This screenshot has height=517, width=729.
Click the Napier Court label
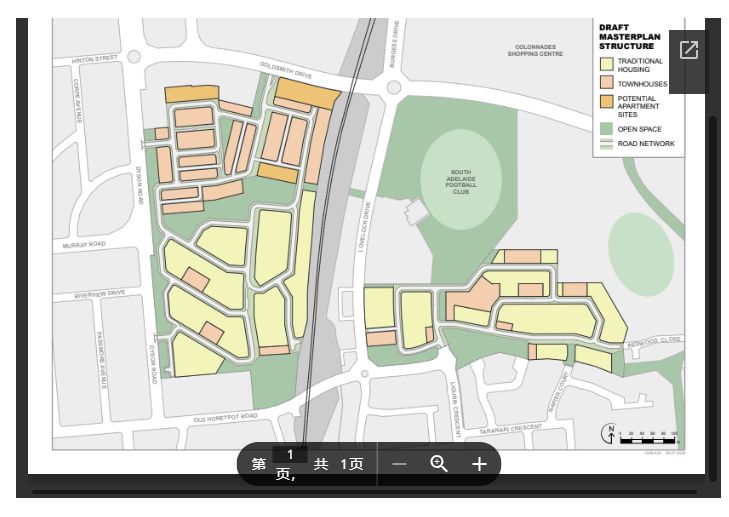point(558,392)
